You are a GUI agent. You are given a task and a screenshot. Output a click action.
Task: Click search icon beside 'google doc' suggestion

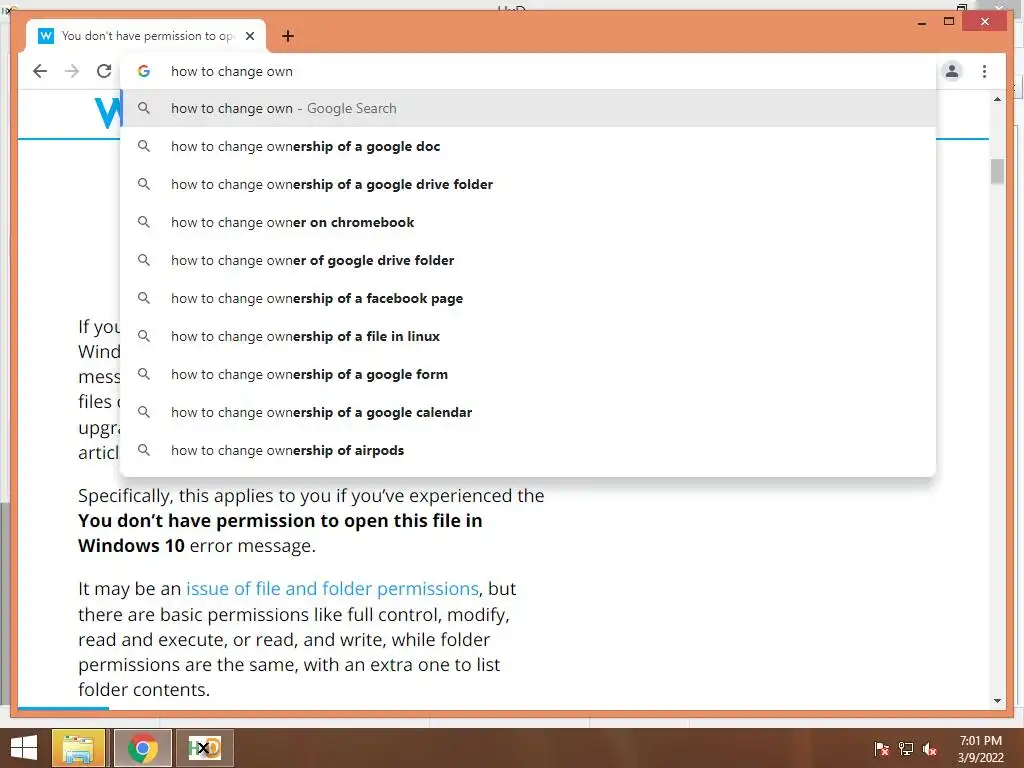tap(144, 146)
